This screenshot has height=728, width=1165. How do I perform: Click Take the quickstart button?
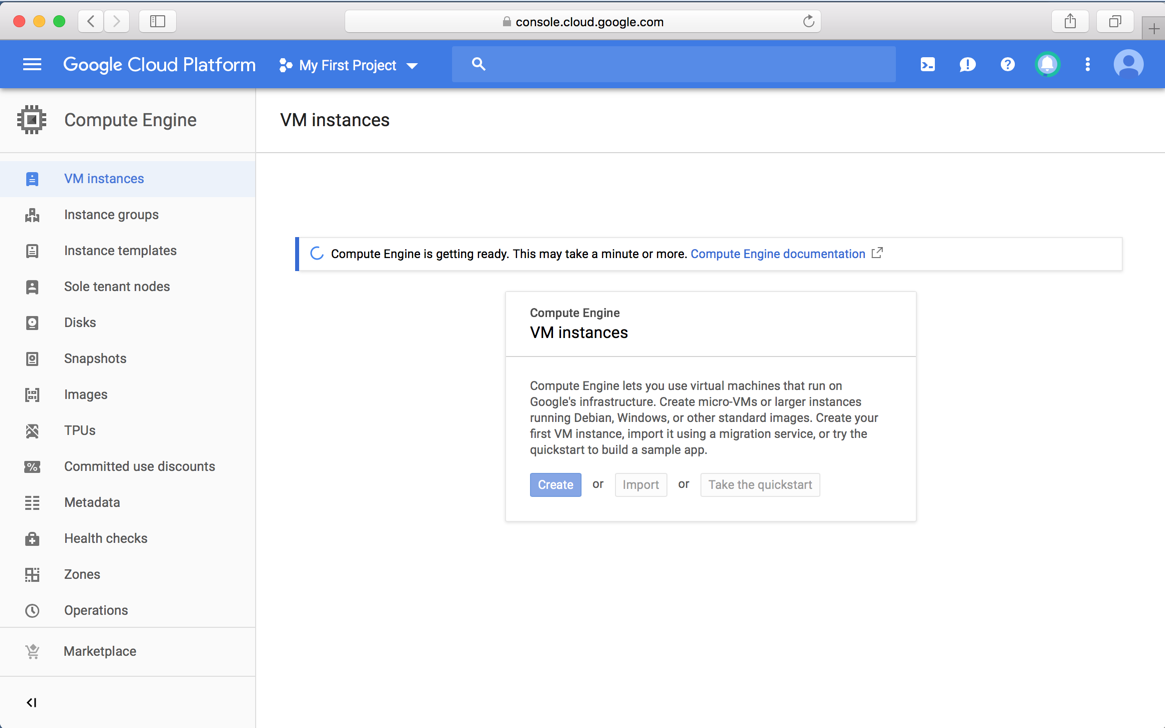pos(760,484)
